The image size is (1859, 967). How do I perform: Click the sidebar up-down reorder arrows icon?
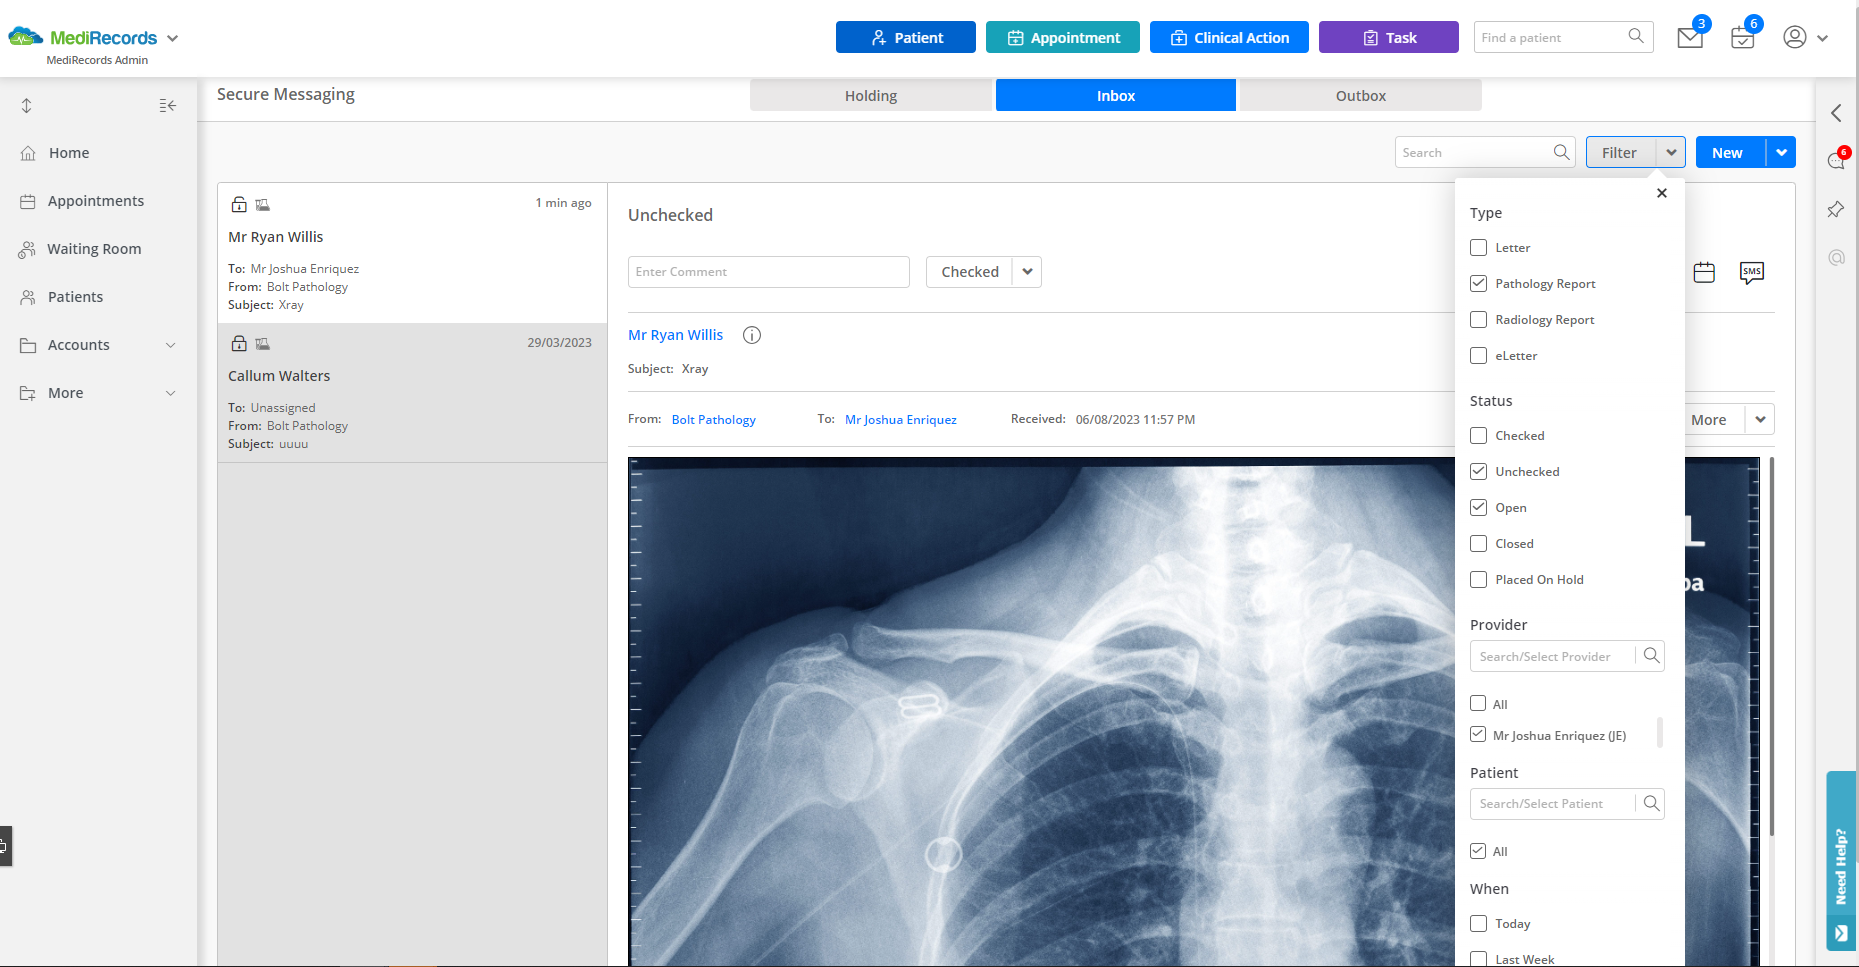click(x=27, y=106)
